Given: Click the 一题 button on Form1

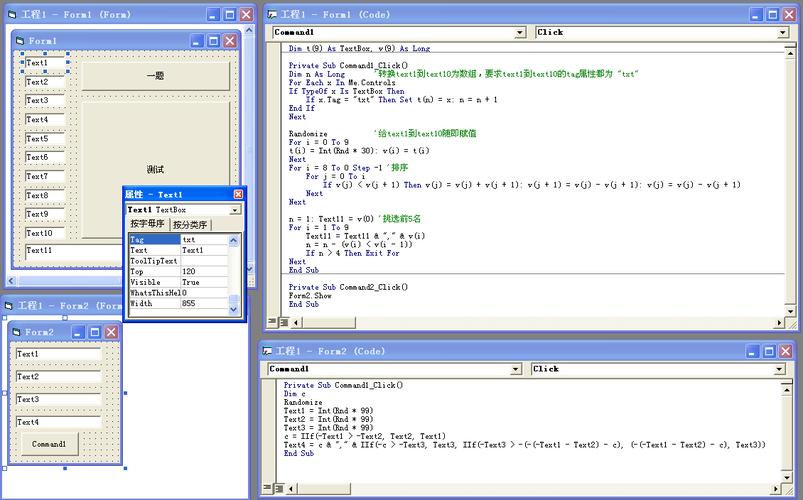Looking at the screenshot, I should (x=156, y=76).
